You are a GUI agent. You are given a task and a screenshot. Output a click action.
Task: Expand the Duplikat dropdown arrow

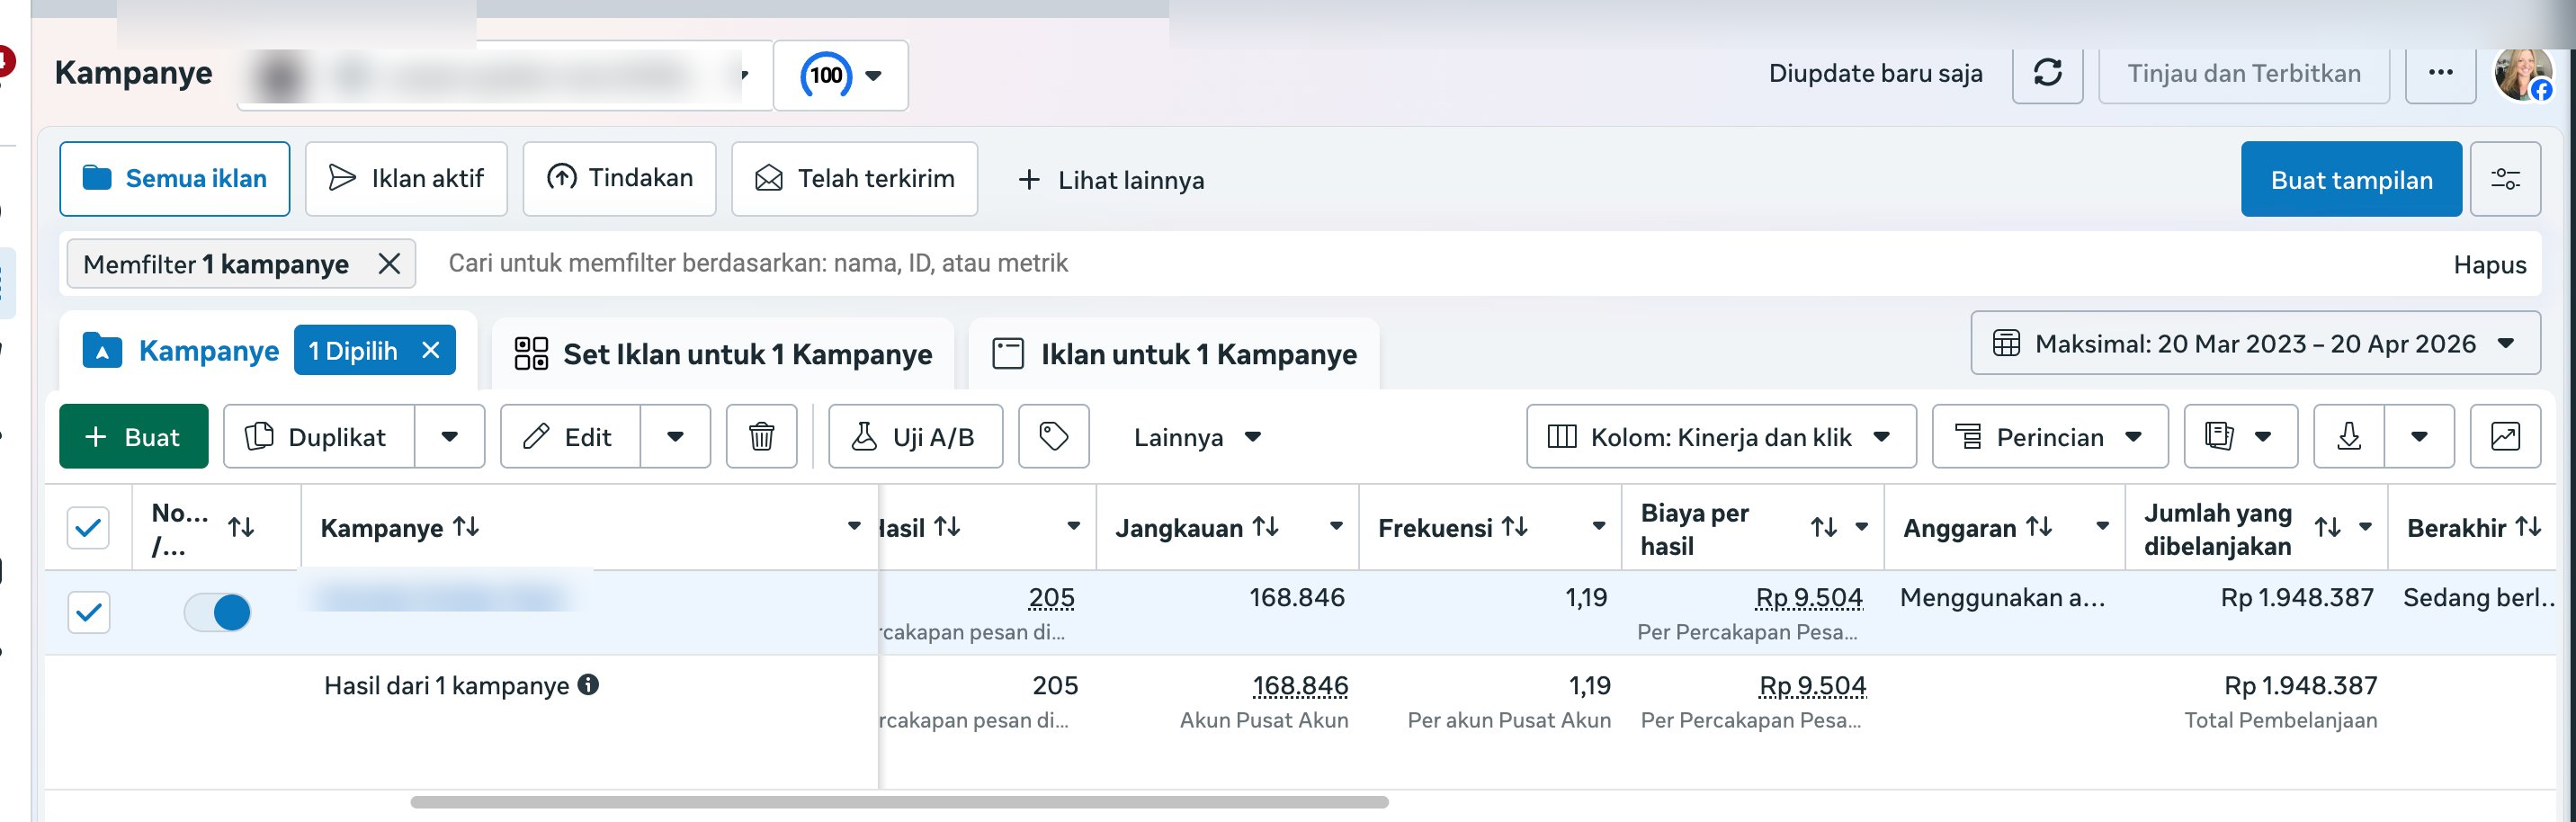[x=450, y=436]
